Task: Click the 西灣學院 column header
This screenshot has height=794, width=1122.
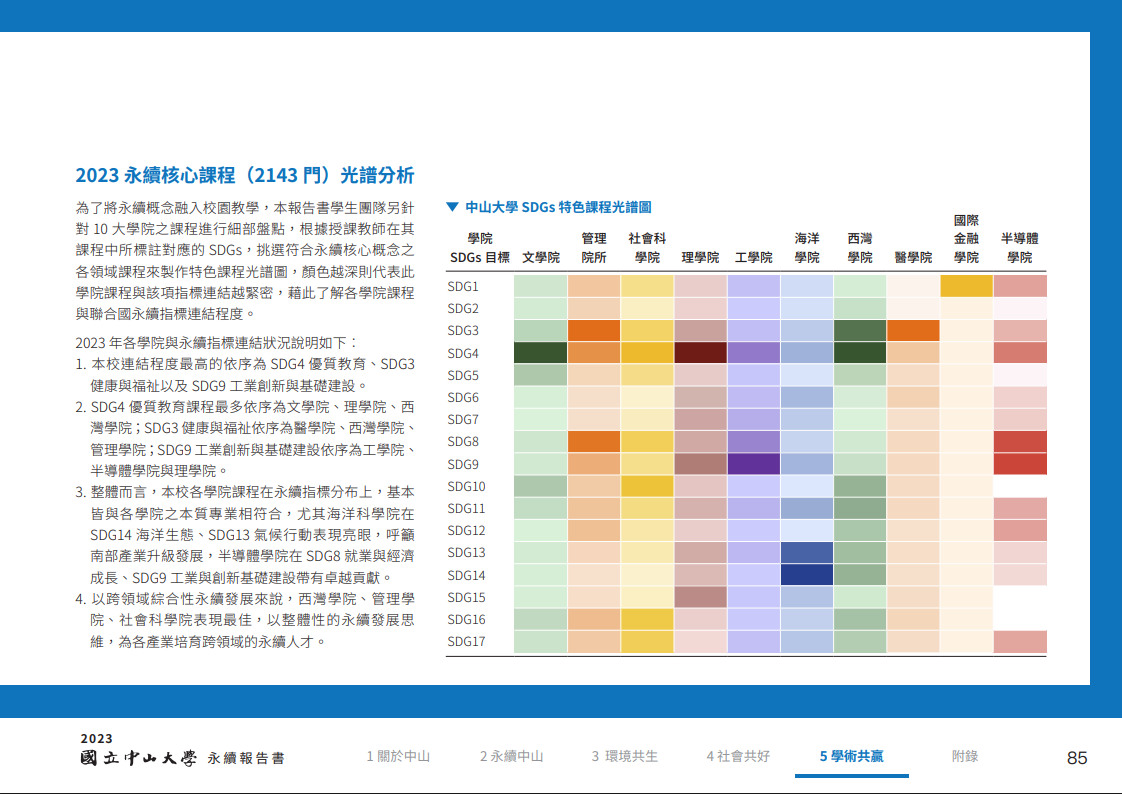Action: (x=859, y=248)
